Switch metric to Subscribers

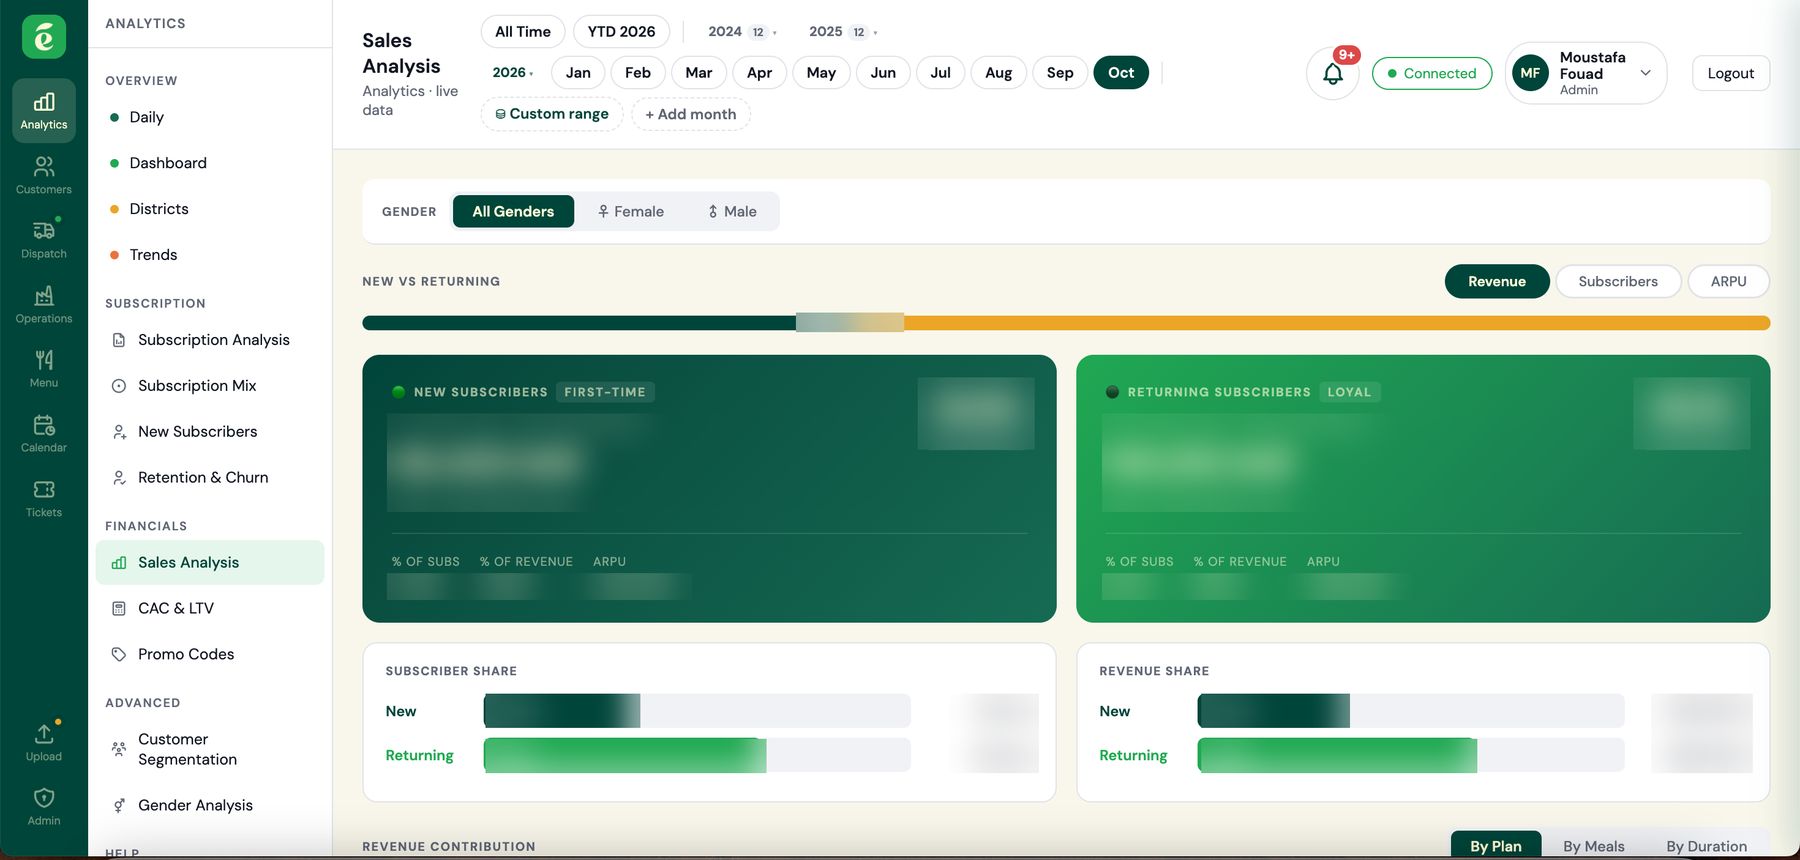tap(1618, 281)
